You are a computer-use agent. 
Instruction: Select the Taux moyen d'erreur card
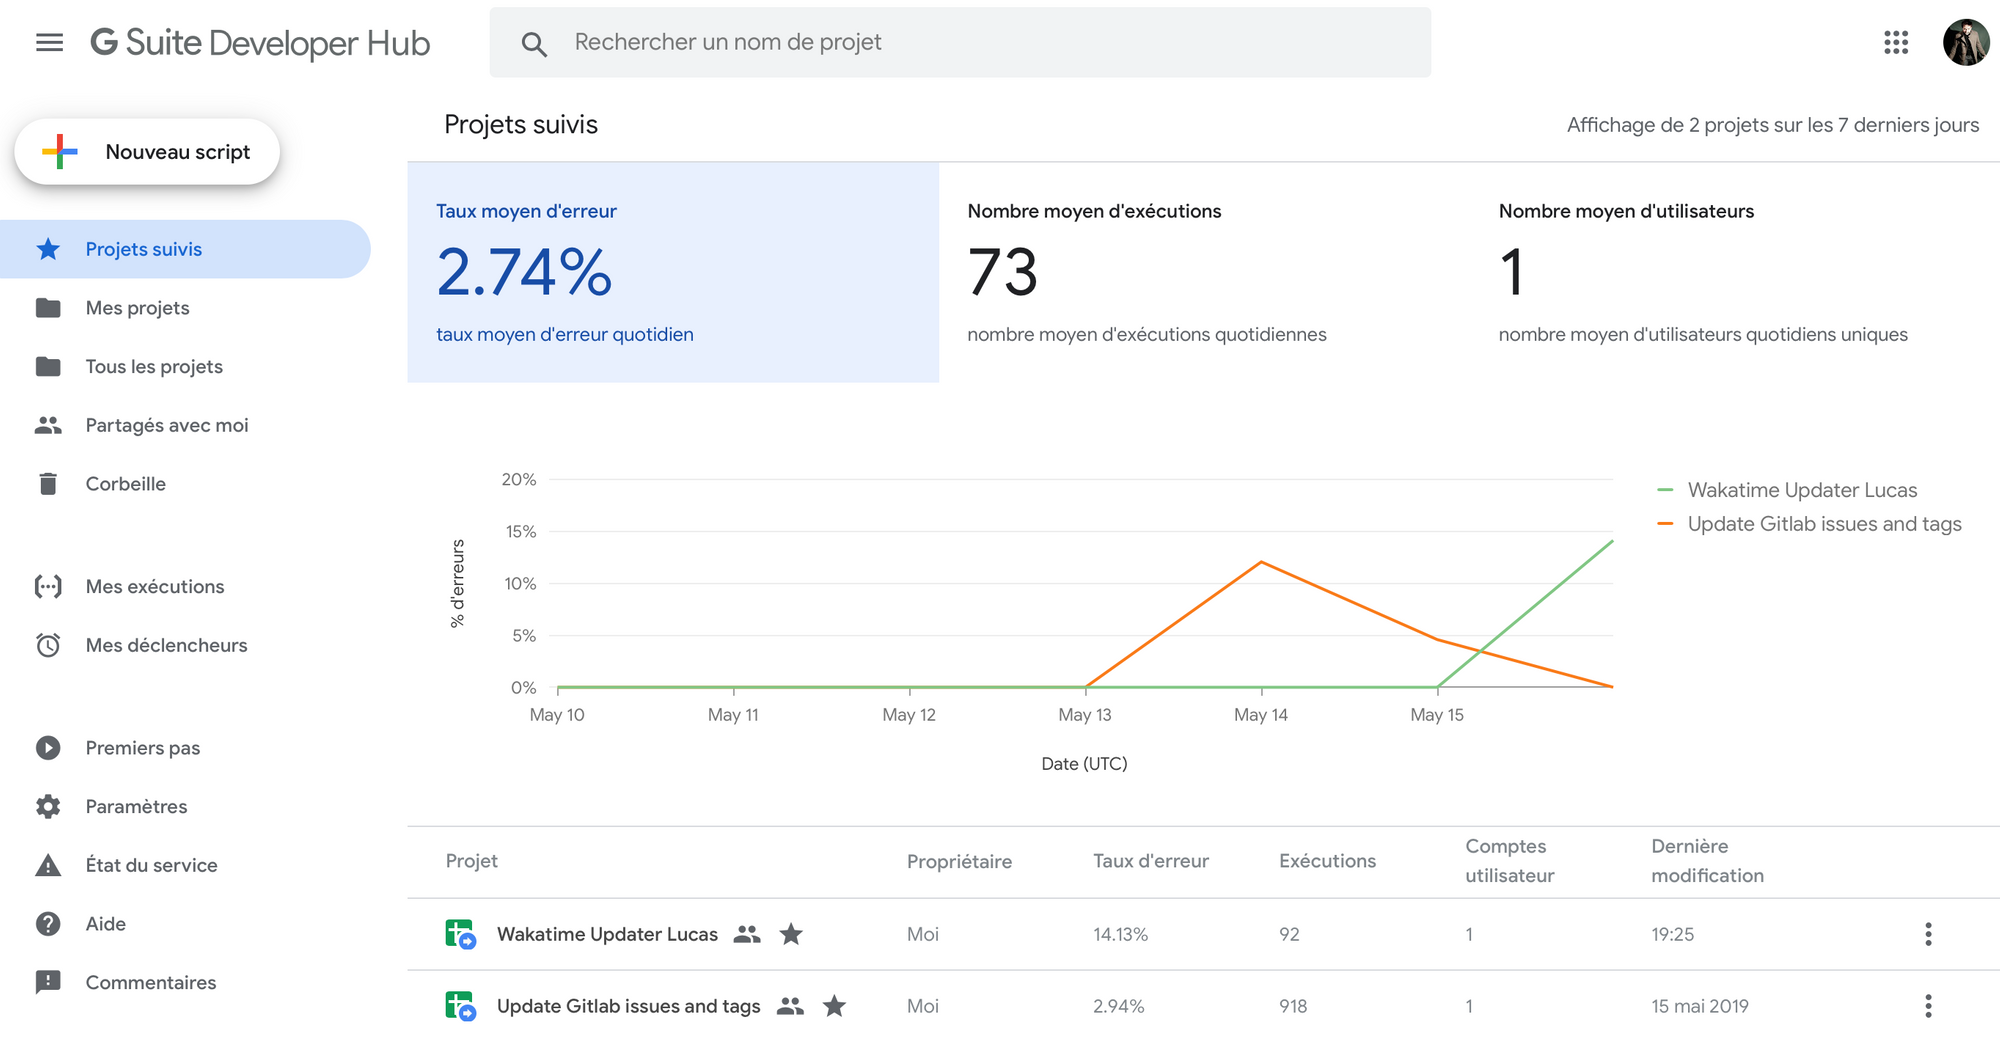click(673, 272)
